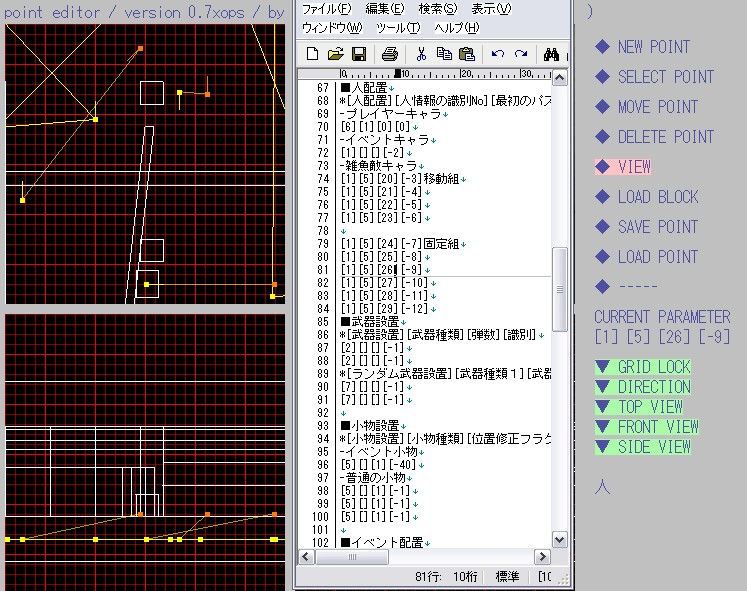Toggle the SIDE VIEW option
The image size is (747, 591).
643,447
